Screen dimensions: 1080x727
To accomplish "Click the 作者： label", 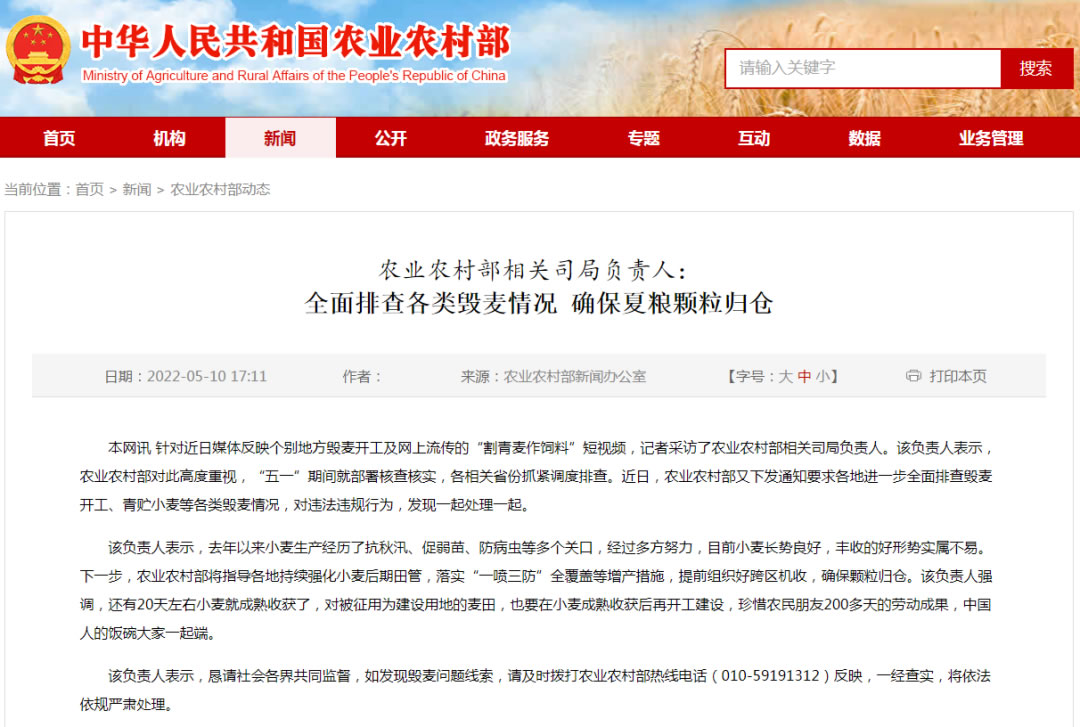I will pyautogui.click(x=362, y=376).
